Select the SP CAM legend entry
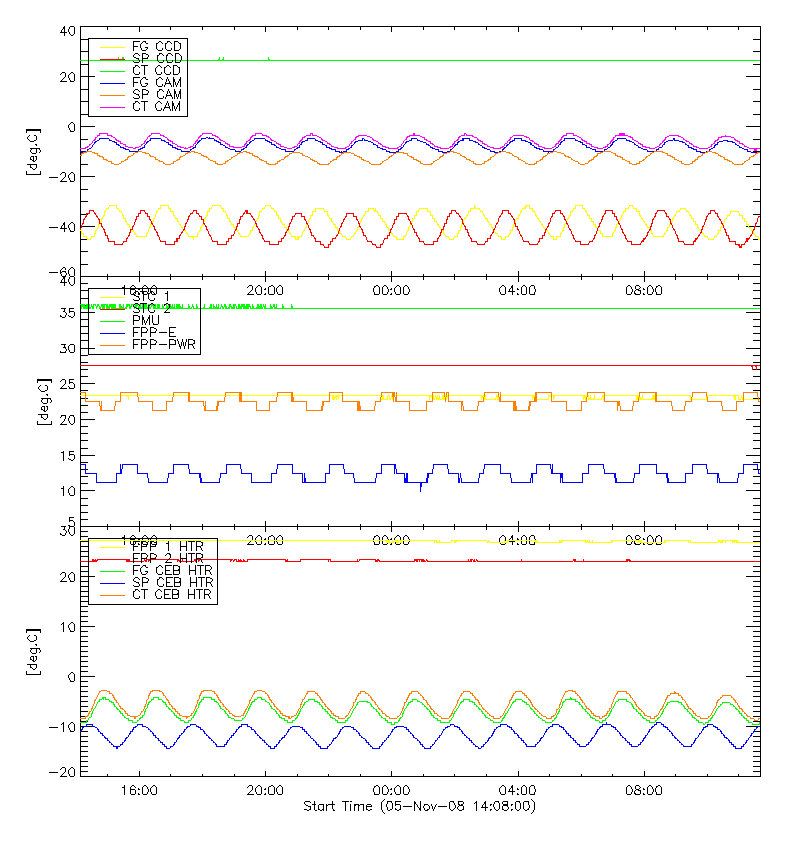The image size is (800, 850). pyautogui.click(x=156, y=94)
